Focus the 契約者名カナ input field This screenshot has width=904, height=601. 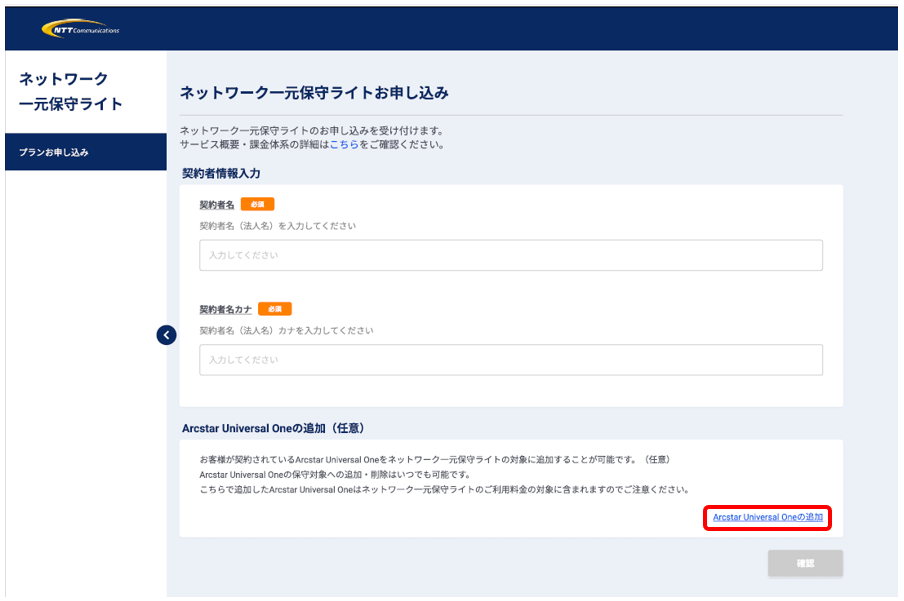511,360
